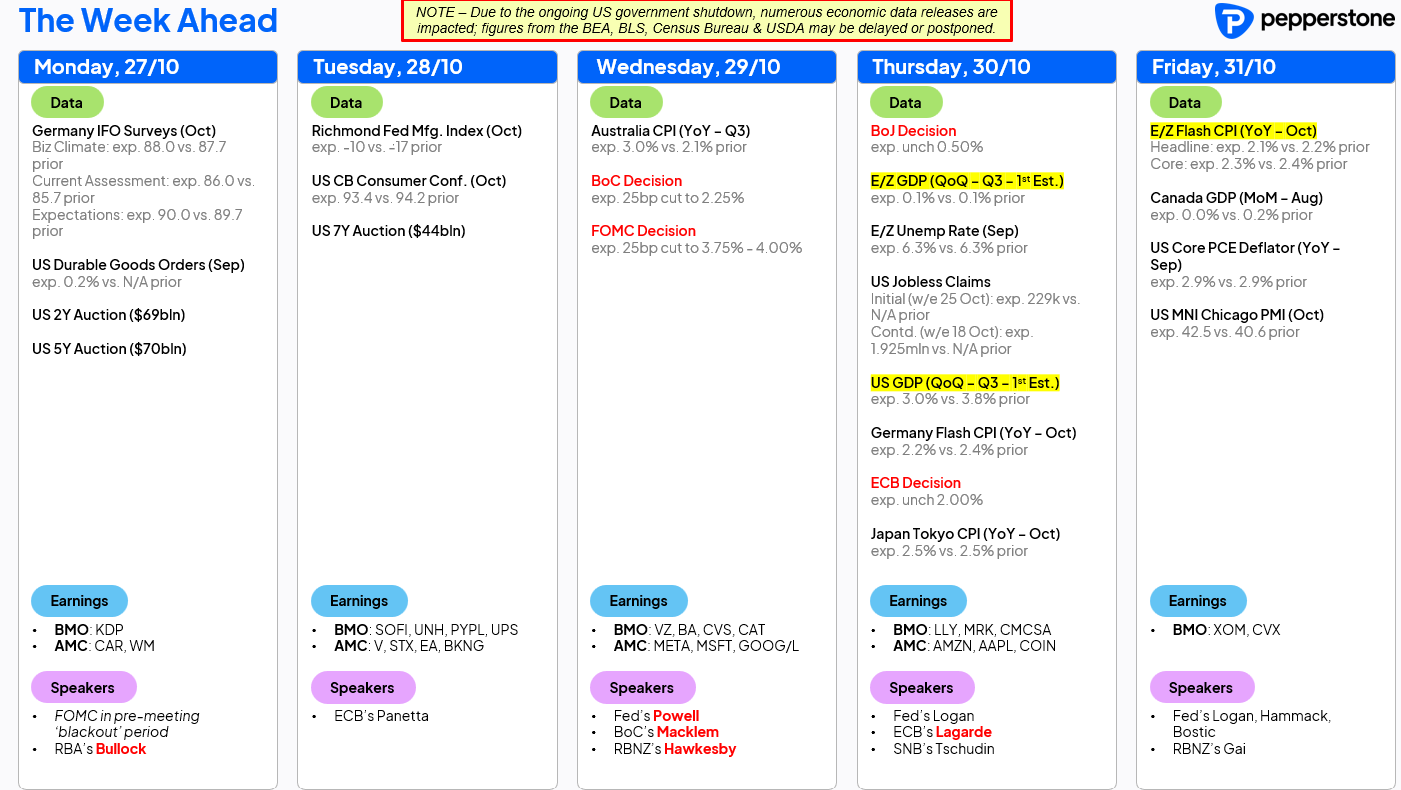
Task: Click 'E/Z Unemp Rate (Sep)'
Action: 945,231
